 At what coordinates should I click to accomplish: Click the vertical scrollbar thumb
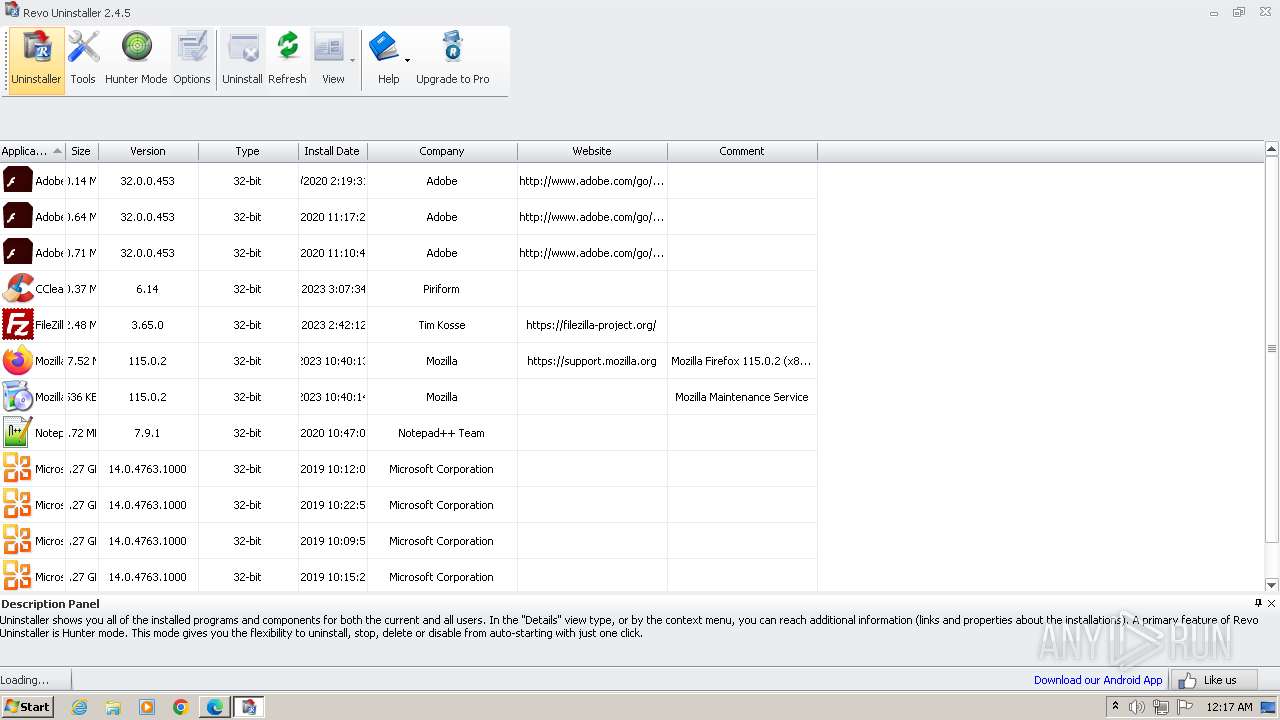(1272, 350)
